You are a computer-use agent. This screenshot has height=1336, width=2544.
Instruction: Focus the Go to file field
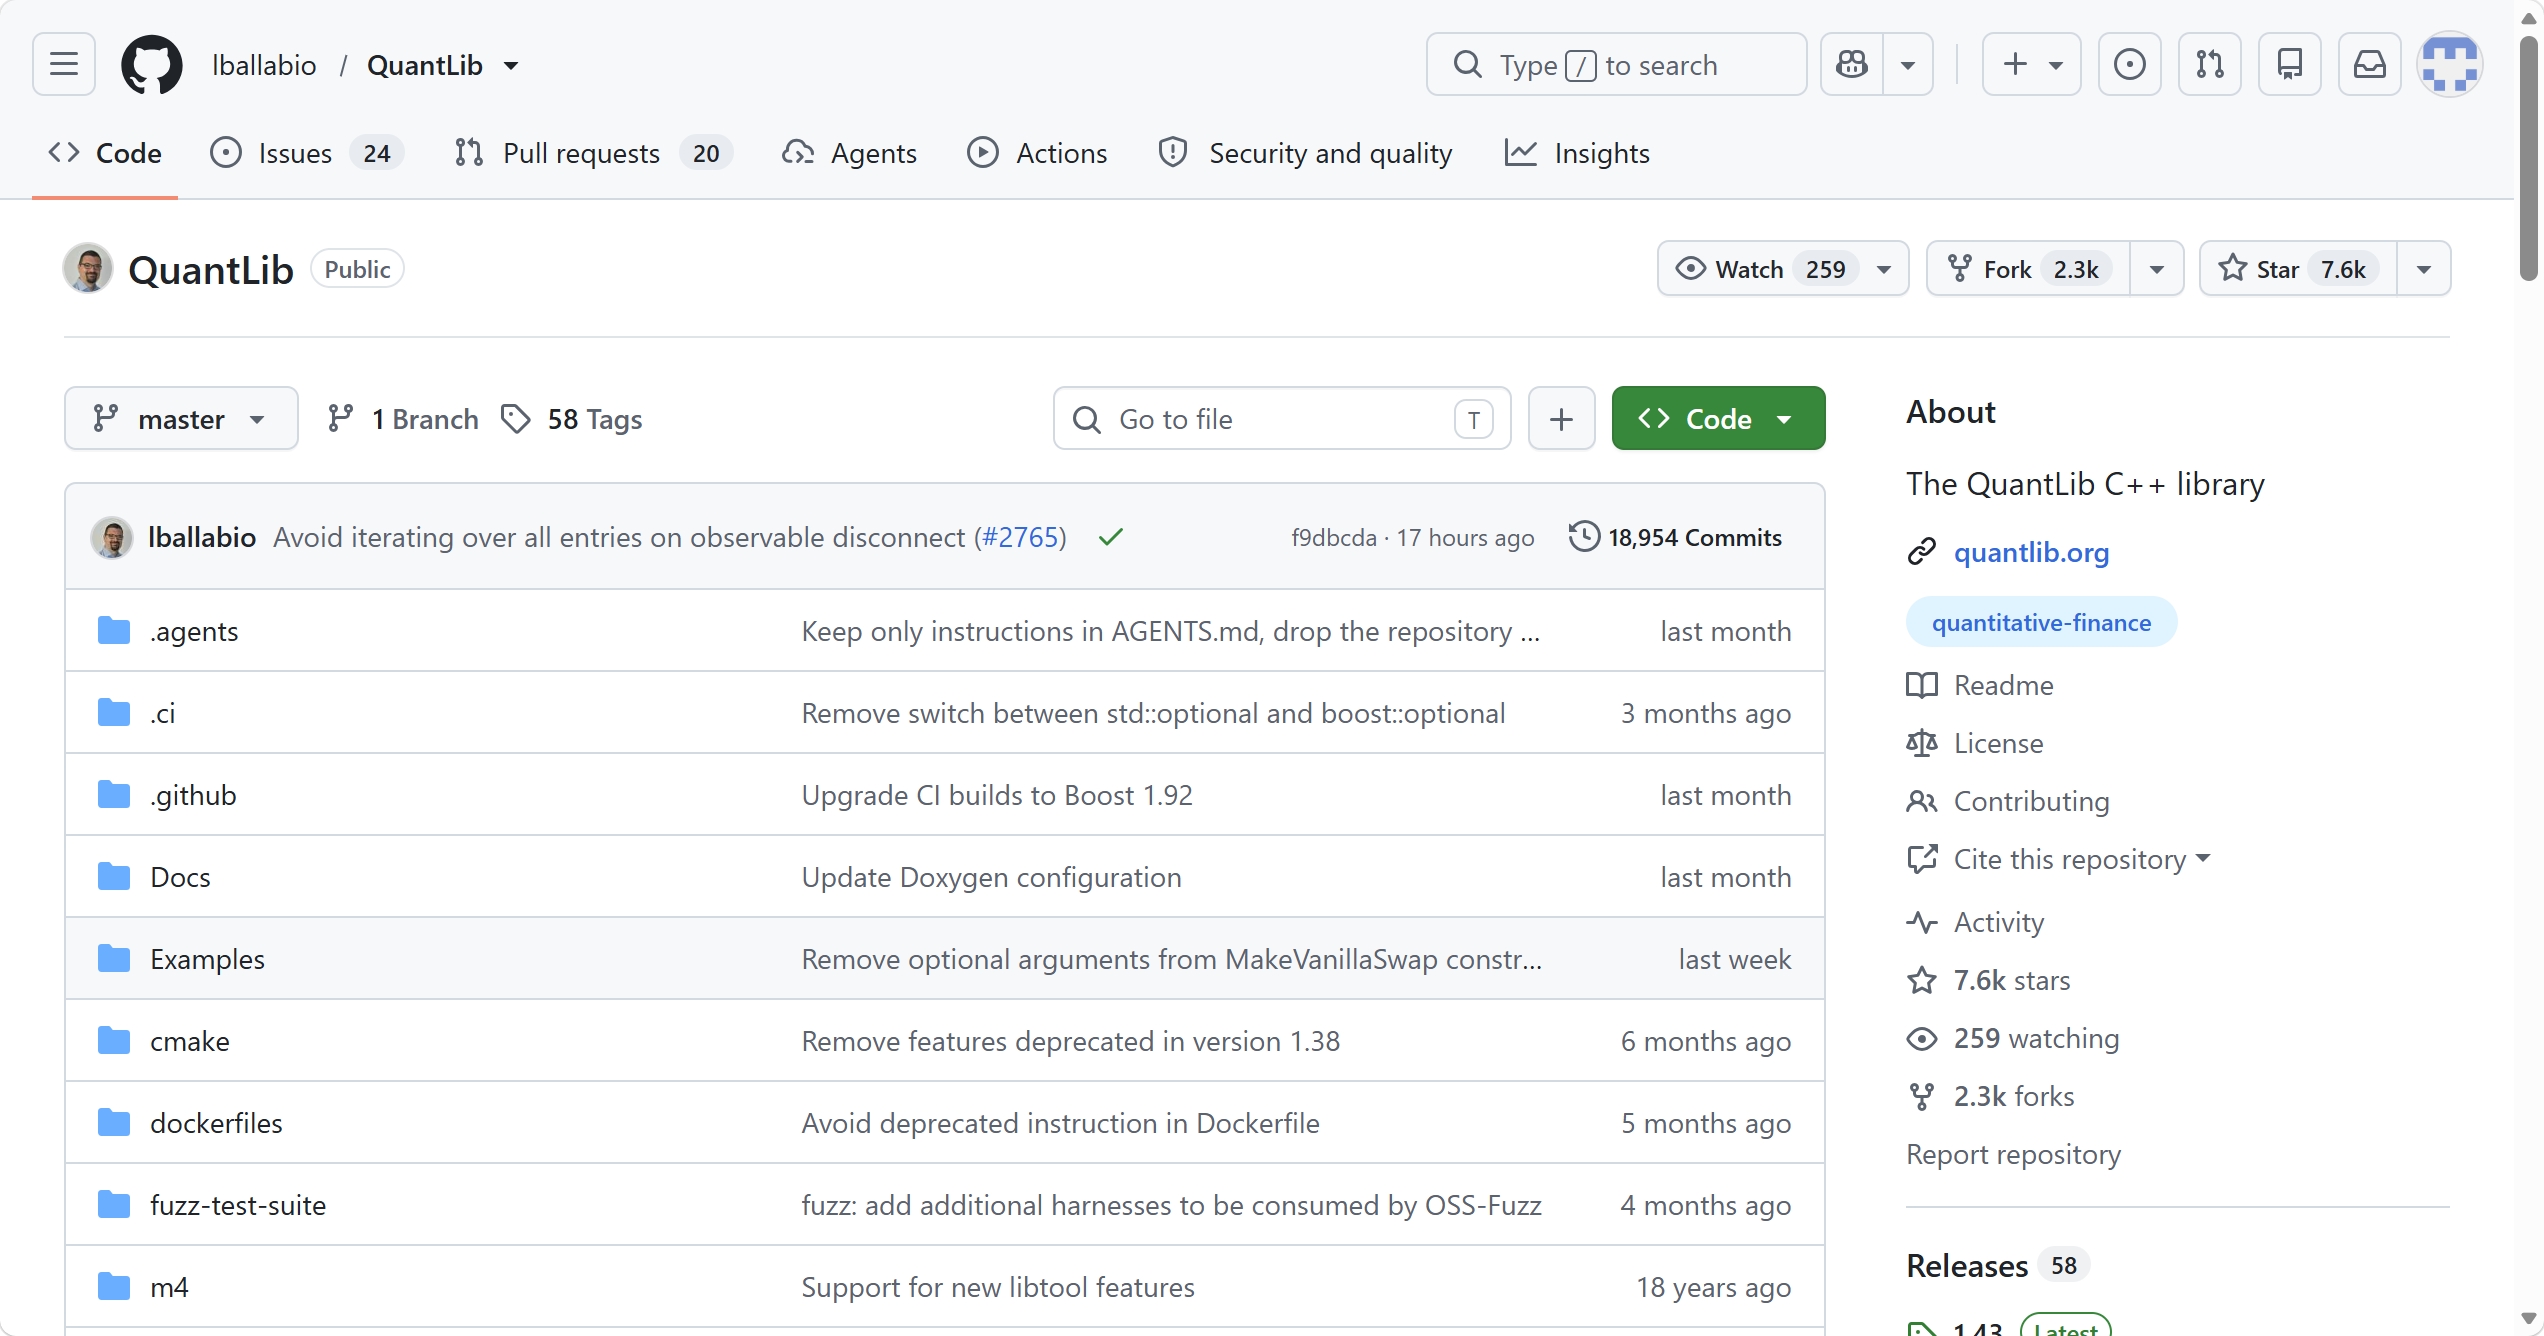pyautogui.click(x=1282, y=418)
